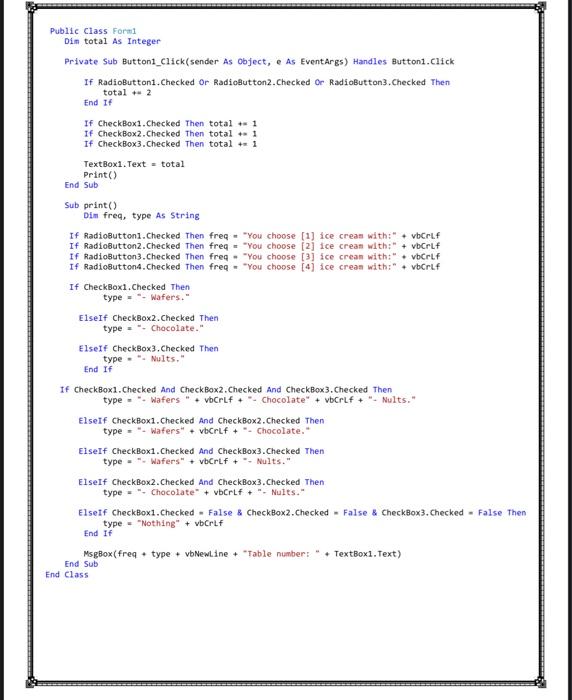Click the type line joining Wafers and Nults only
The width and height of the screenshot is (572, 700).
click(x=196, y=462)
